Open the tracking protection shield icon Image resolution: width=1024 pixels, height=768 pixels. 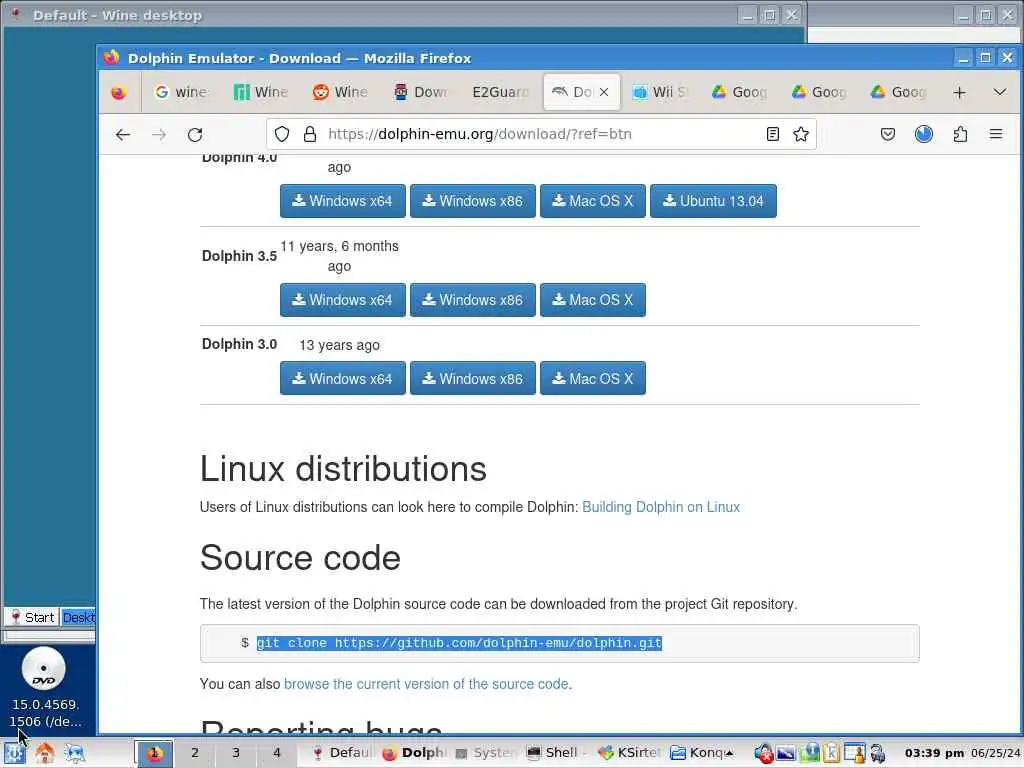point(281,135)
